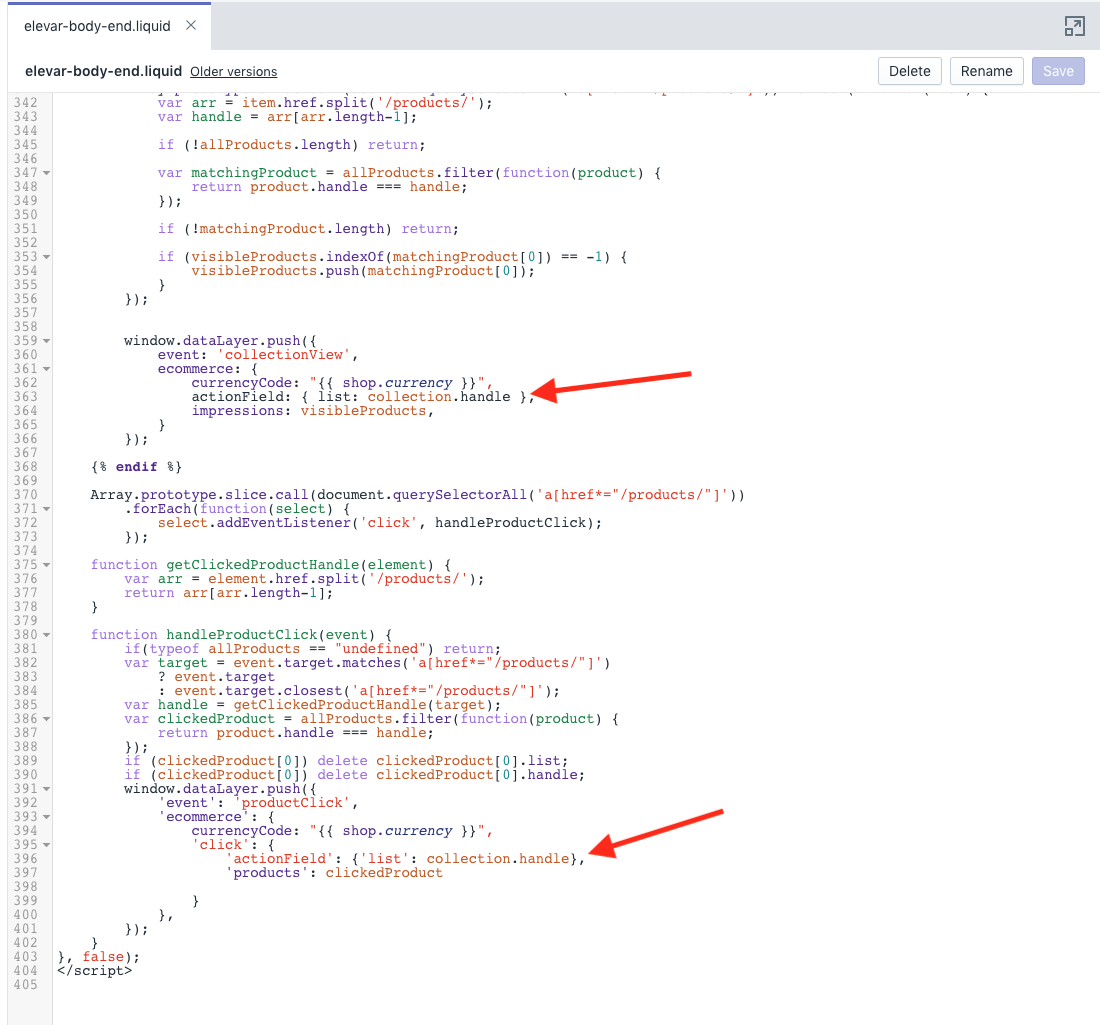
Task: Click clickedProduct on products line 397
Action: [384, 873]
